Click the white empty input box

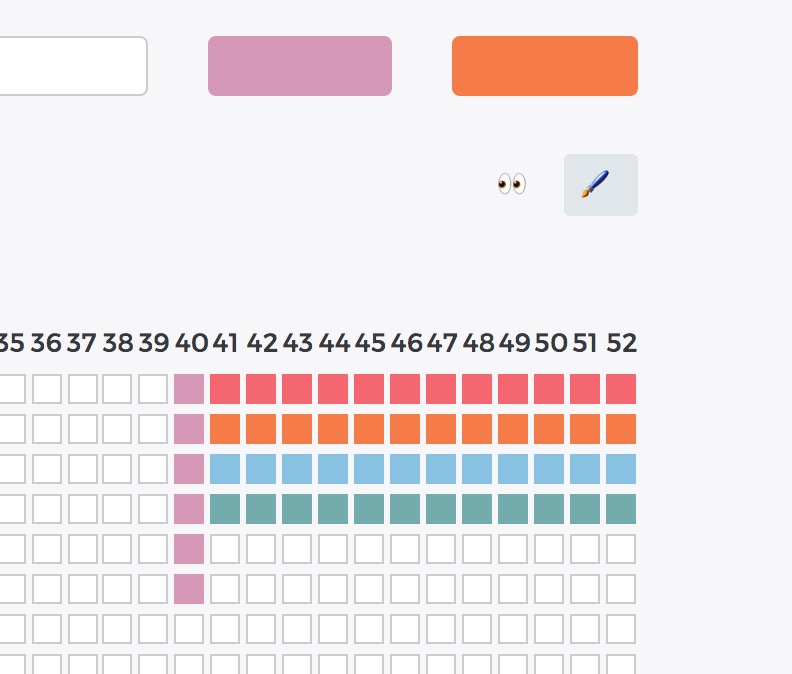71,66
